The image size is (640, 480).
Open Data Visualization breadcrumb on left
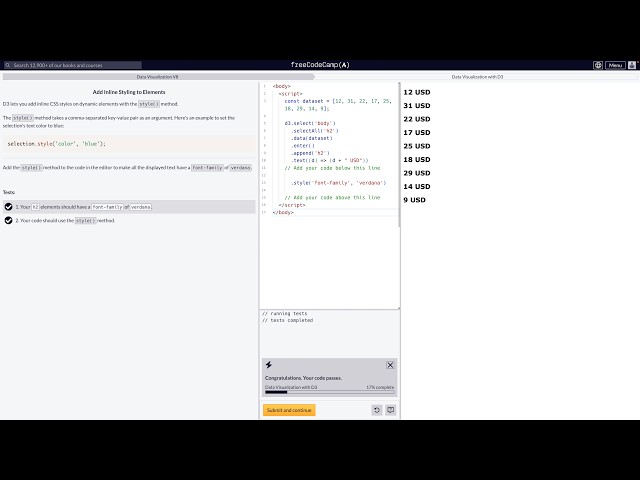(157, 77)
